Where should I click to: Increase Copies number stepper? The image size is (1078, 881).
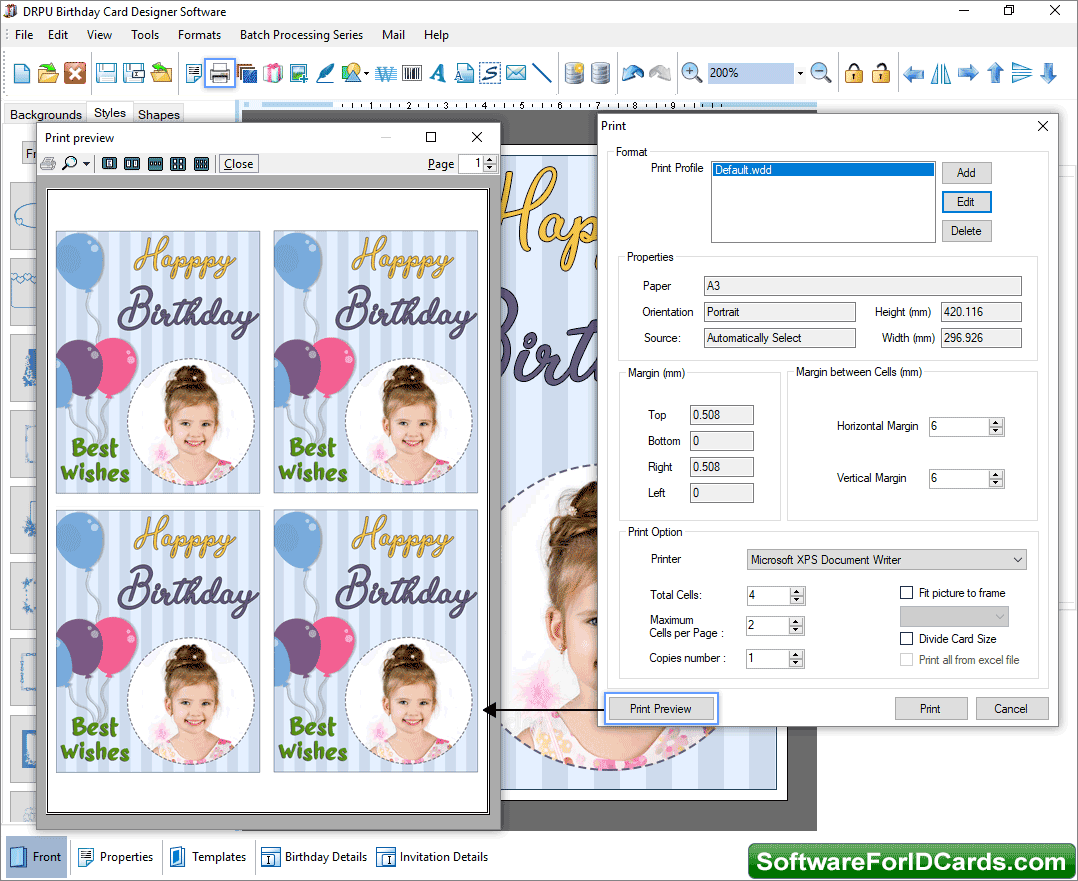[796, 655]
